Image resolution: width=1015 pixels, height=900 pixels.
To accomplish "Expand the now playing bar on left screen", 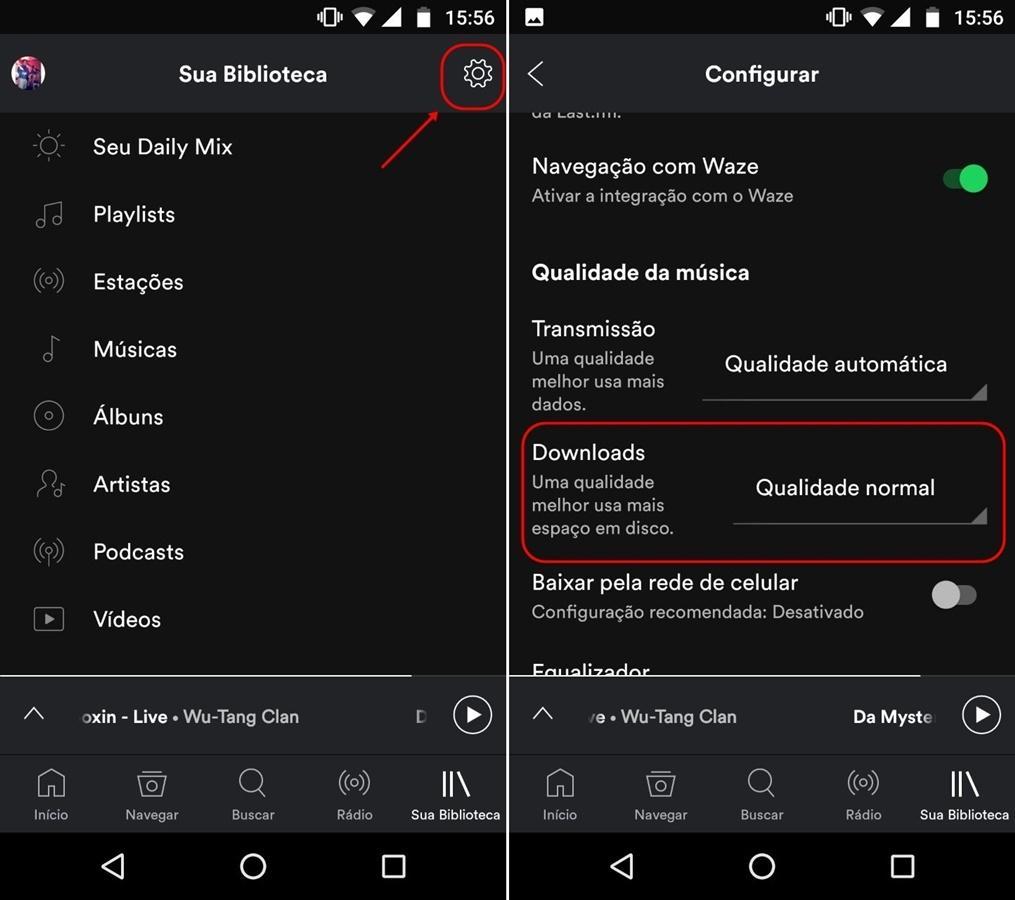I will (x=34, y=714).
